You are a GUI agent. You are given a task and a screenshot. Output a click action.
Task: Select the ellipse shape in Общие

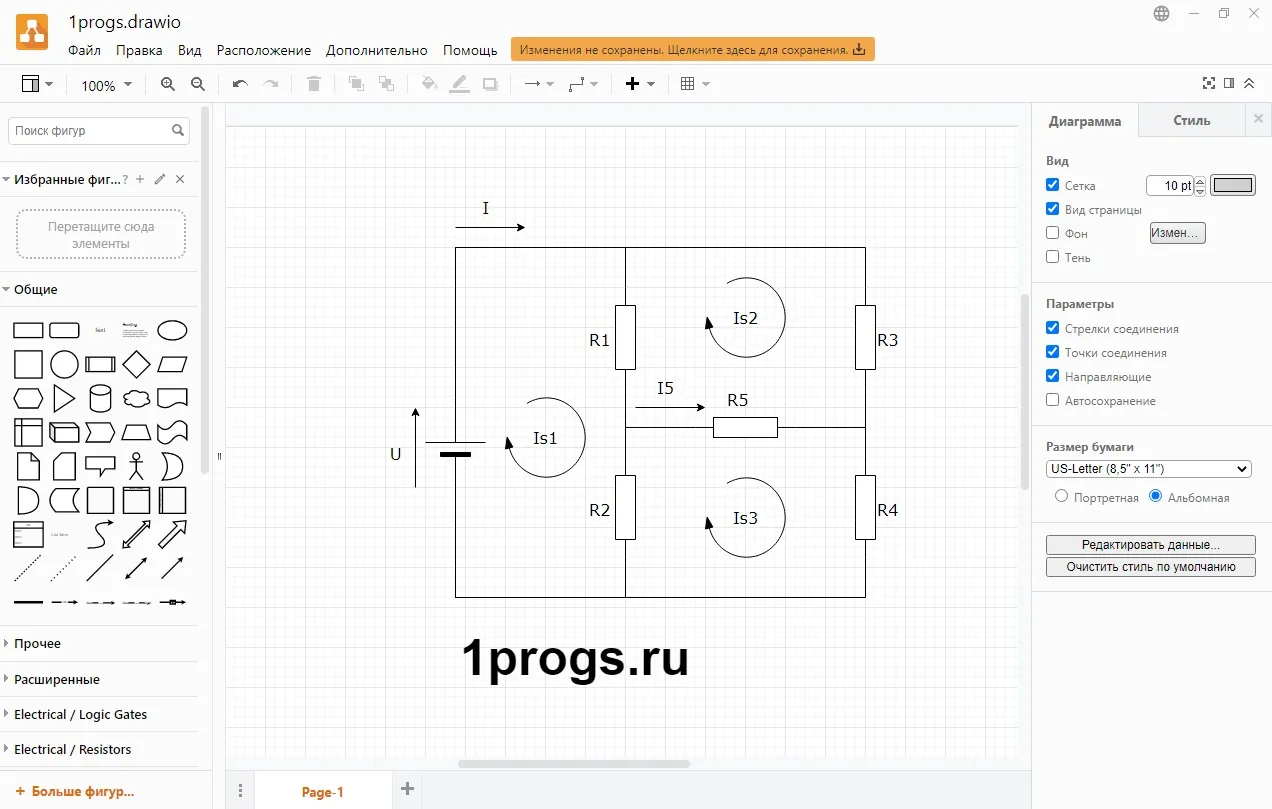[173, 331]
